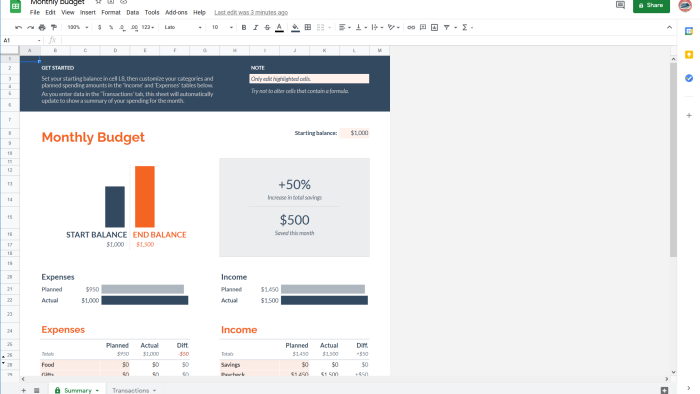700x394 pixels.
Task: Open the Data menu
Action: 133,12
